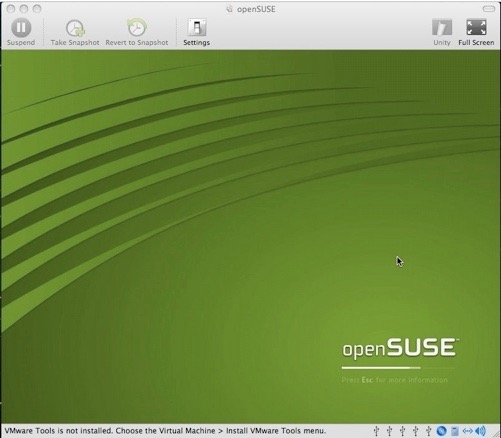The height and width of the screenshot is (438, 501).
Task: Click the 'VMware Tools is not installed' status message
Action: [165, 431]
